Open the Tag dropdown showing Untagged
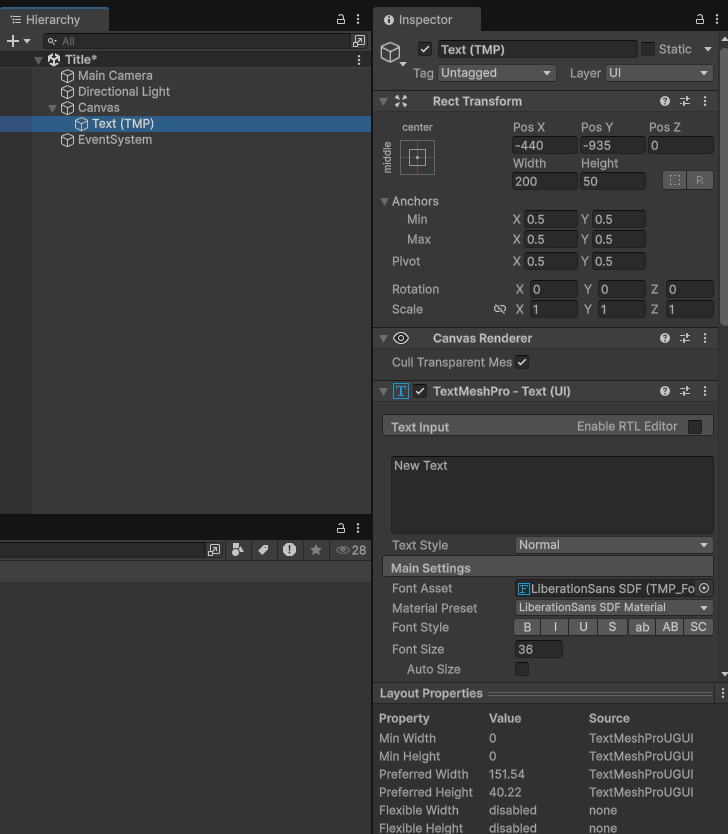This screenshot has width=728, height=834. pos(497,73)
